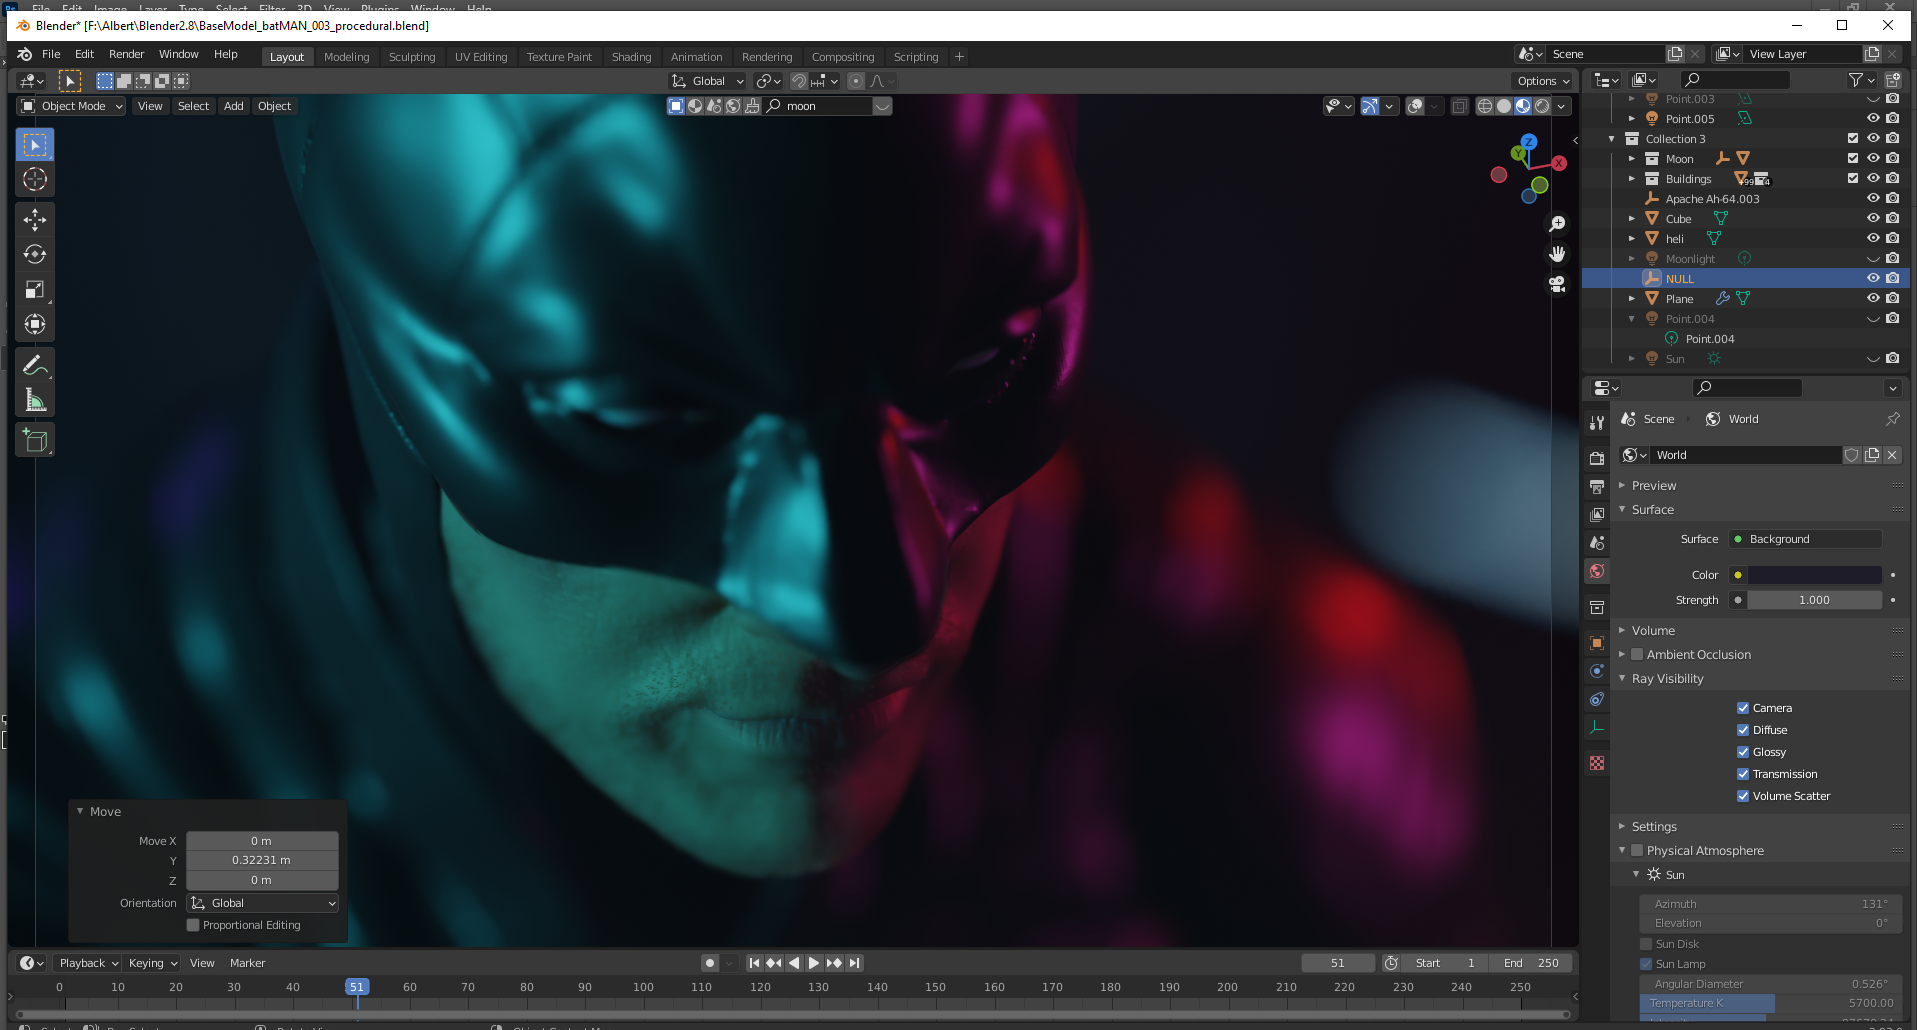Image resolution: width=1917 pixels, height=1030 pixels.
Task: Open the Object properties tab
Action: (1597, 643)
